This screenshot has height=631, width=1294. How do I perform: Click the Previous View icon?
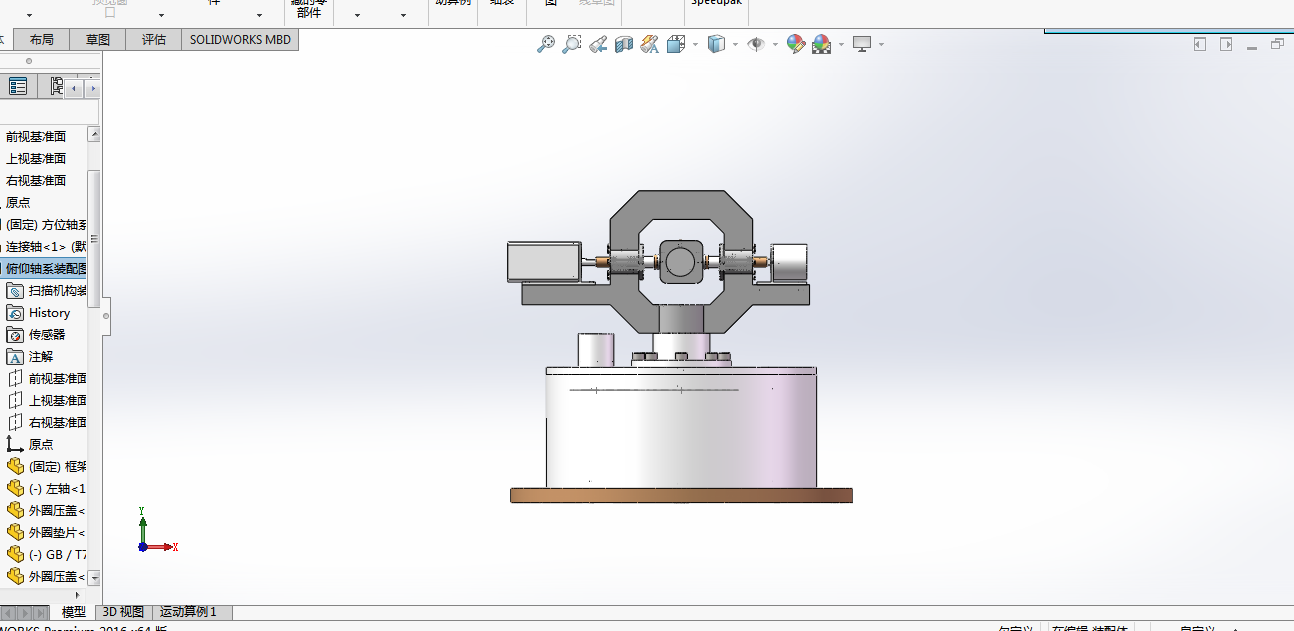(598, 44)
